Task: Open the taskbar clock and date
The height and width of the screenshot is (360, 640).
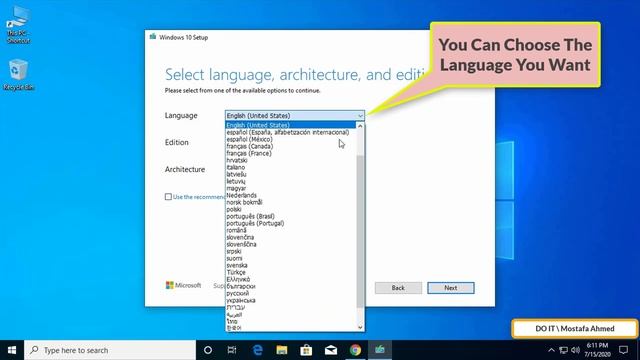Action: coord(597,350)
